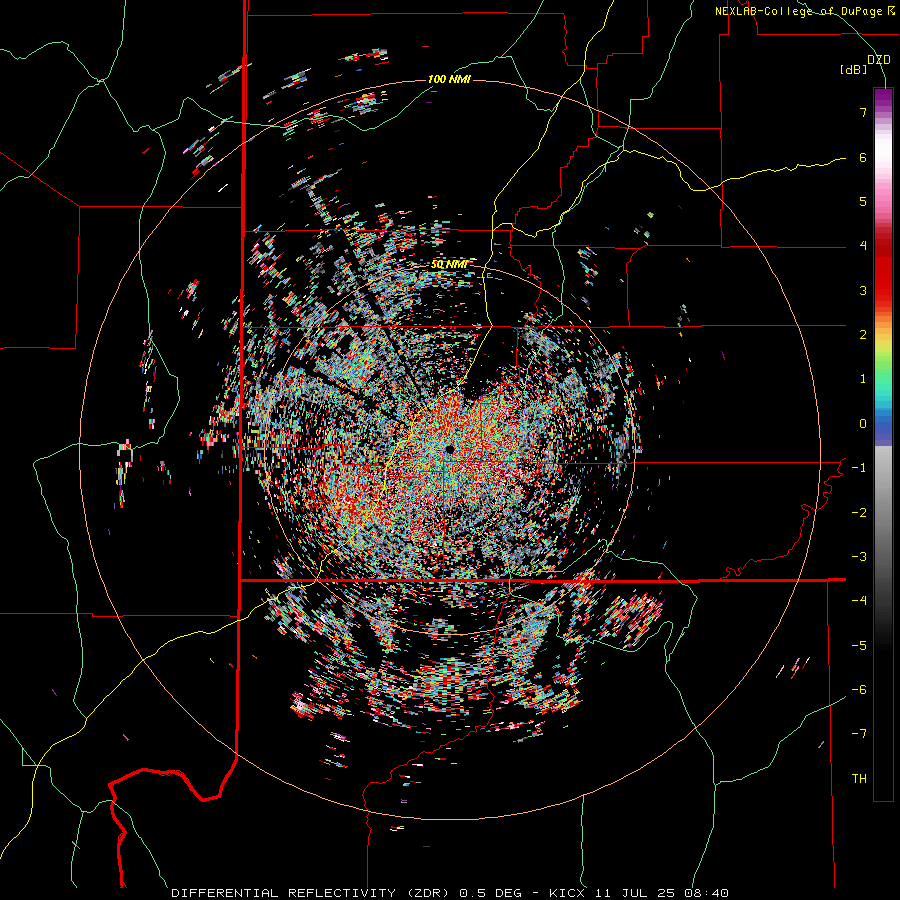Click the KICX station identifier

(x=567, y=893)
